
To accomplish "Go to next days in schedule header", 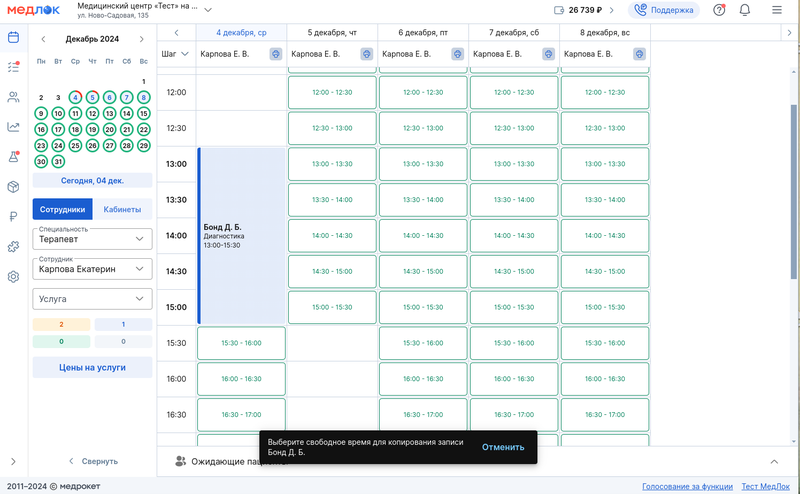I will coord(789,33).
